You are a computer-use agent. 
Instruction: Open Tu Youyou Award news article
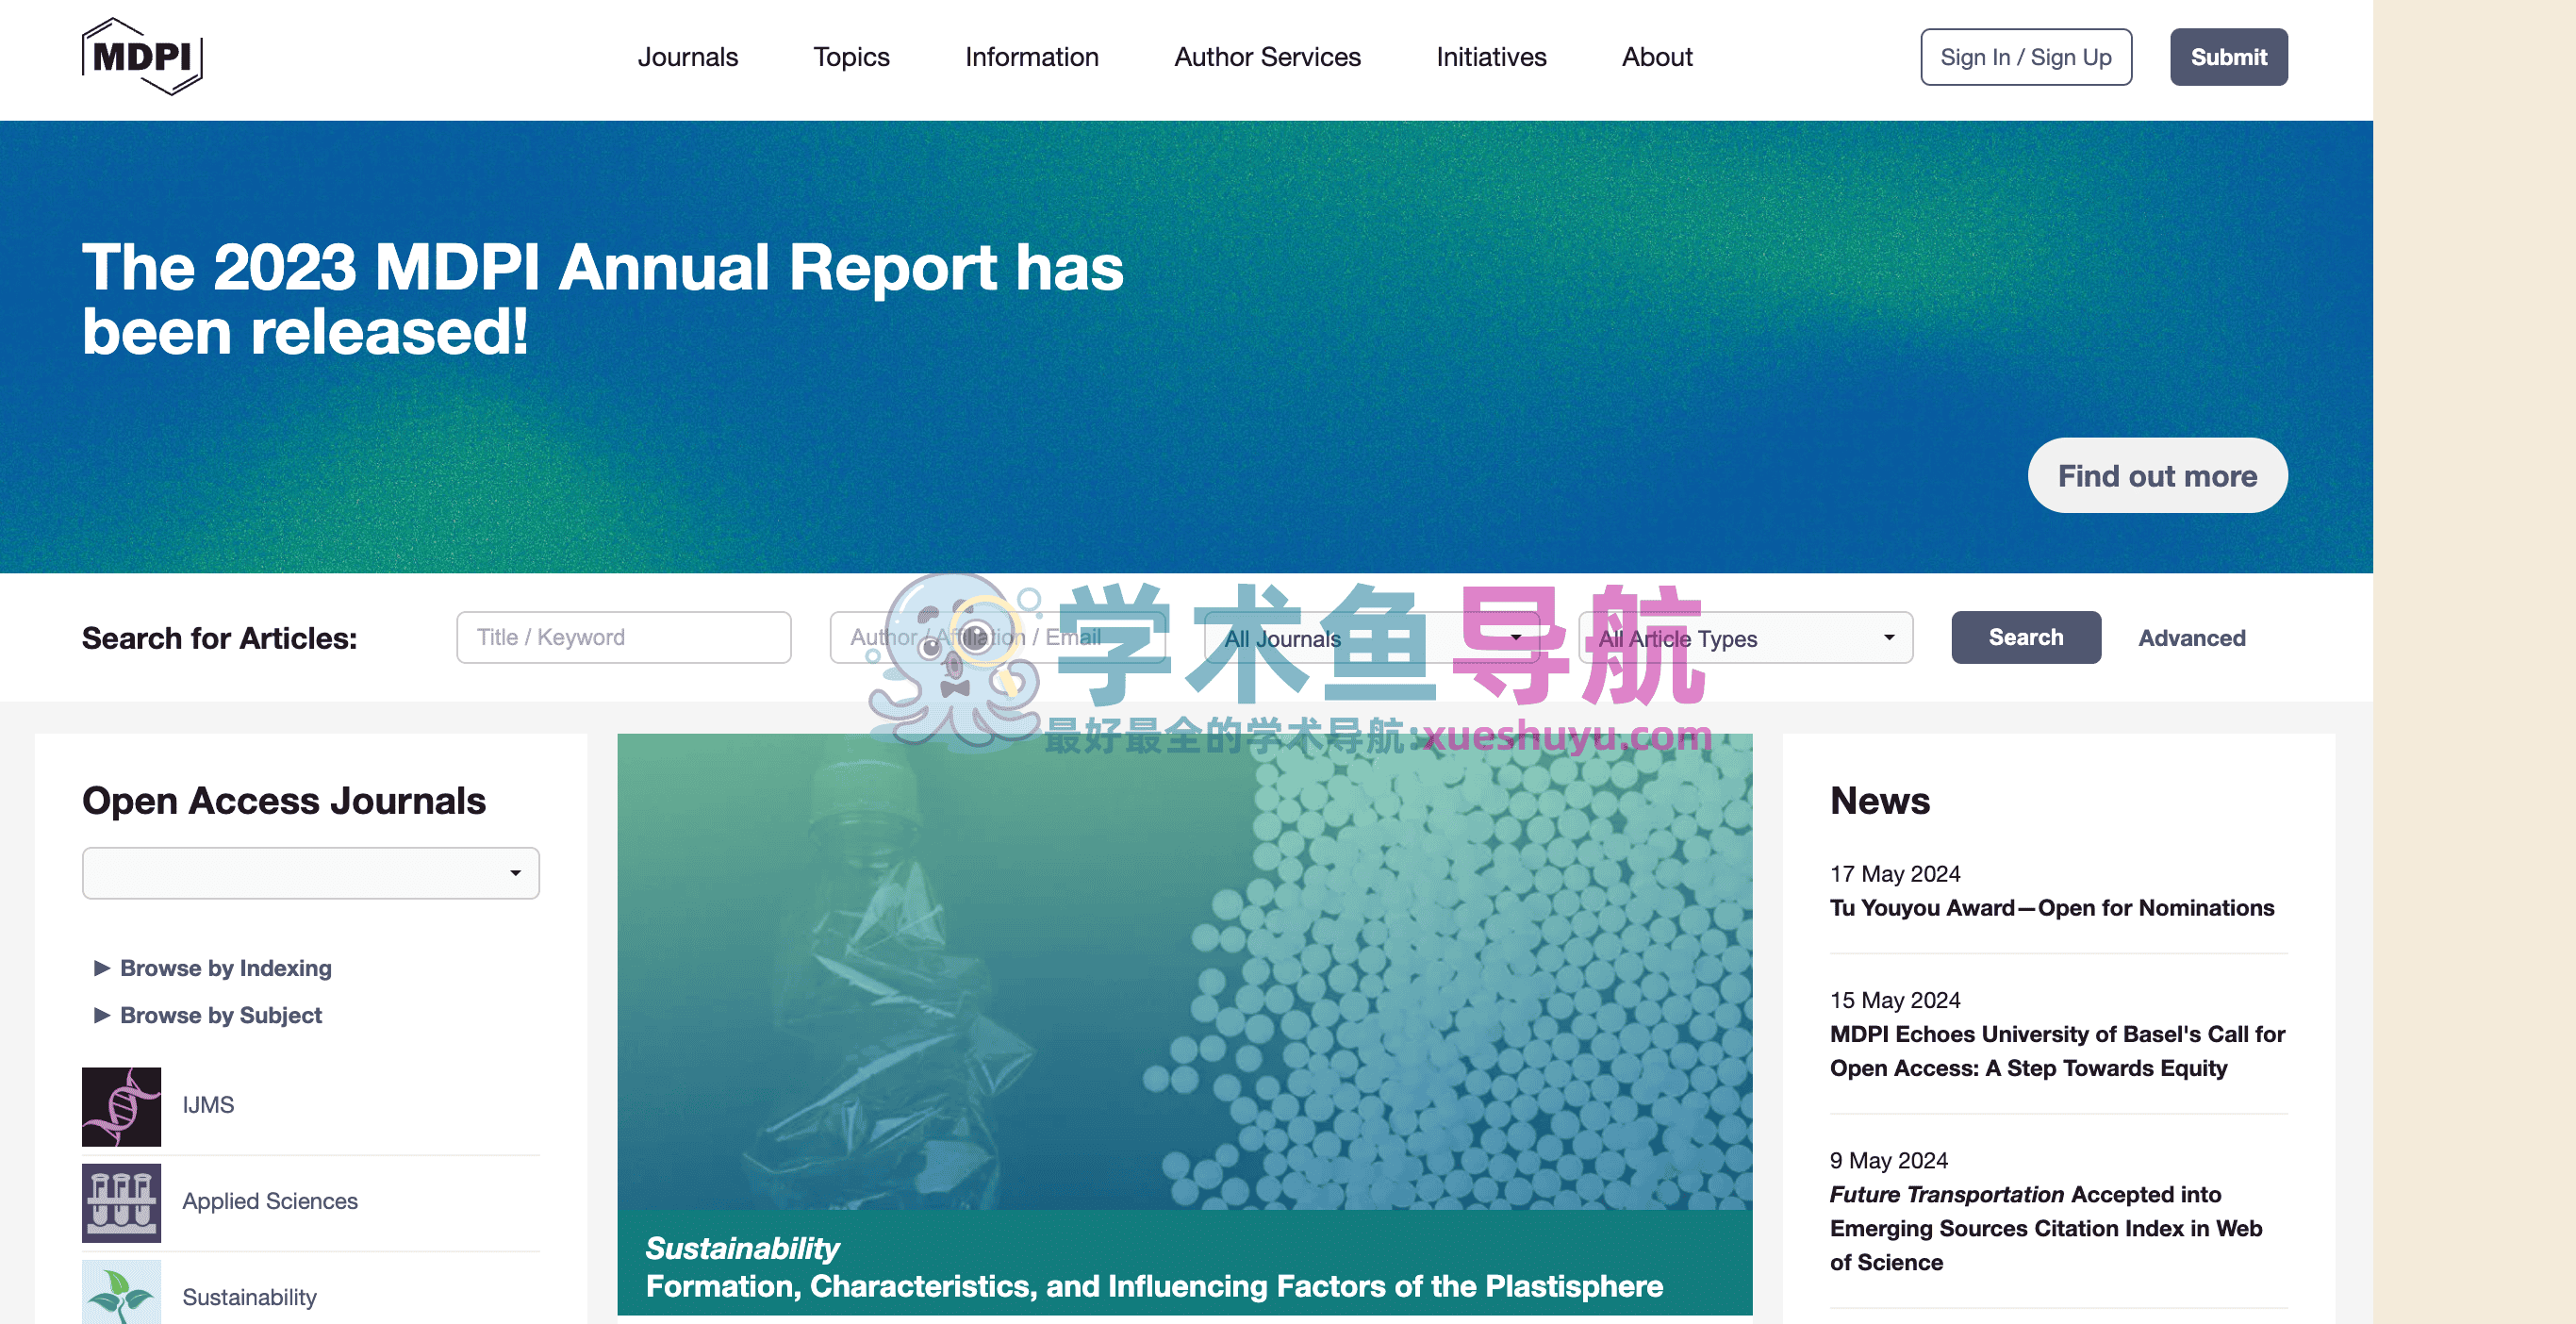(2051, 908)
